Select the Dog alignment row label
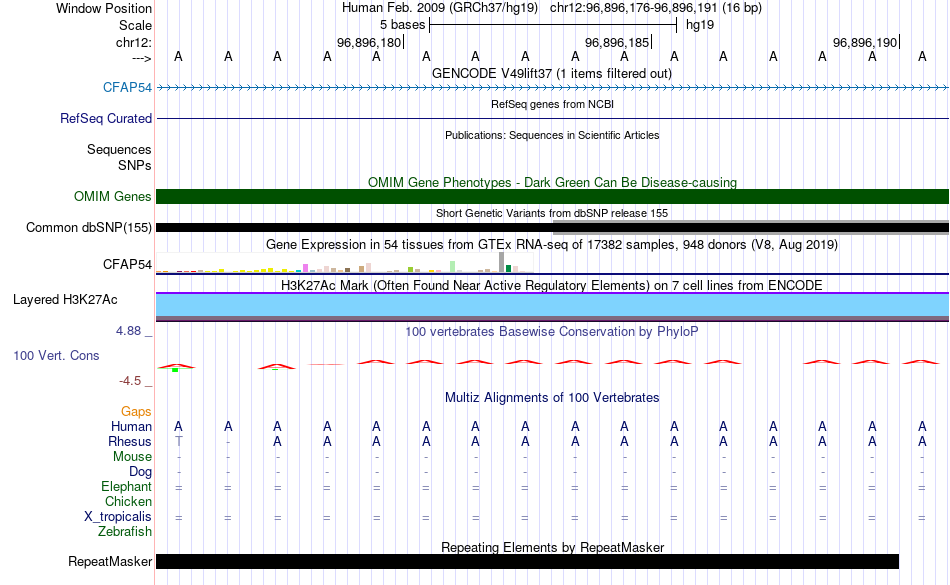Screen dimensions: 950x585 (x=140, y=471)
